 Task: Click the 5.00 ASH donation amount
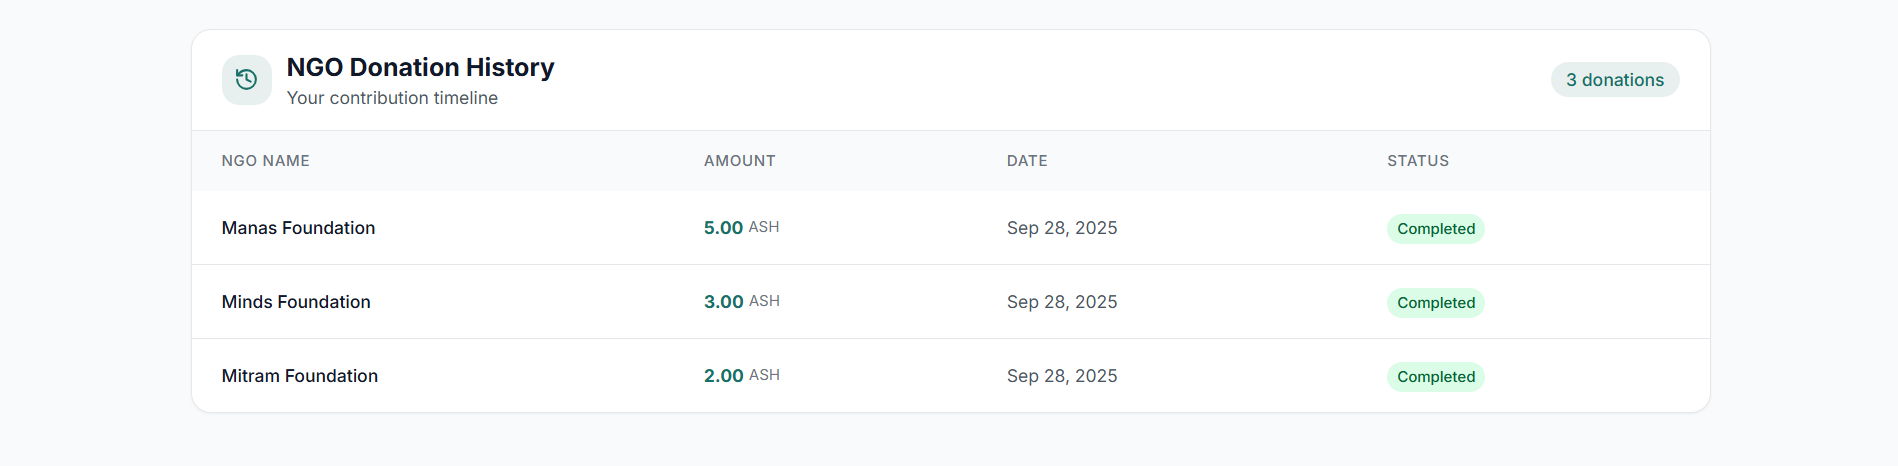click(x=741, y=228)
